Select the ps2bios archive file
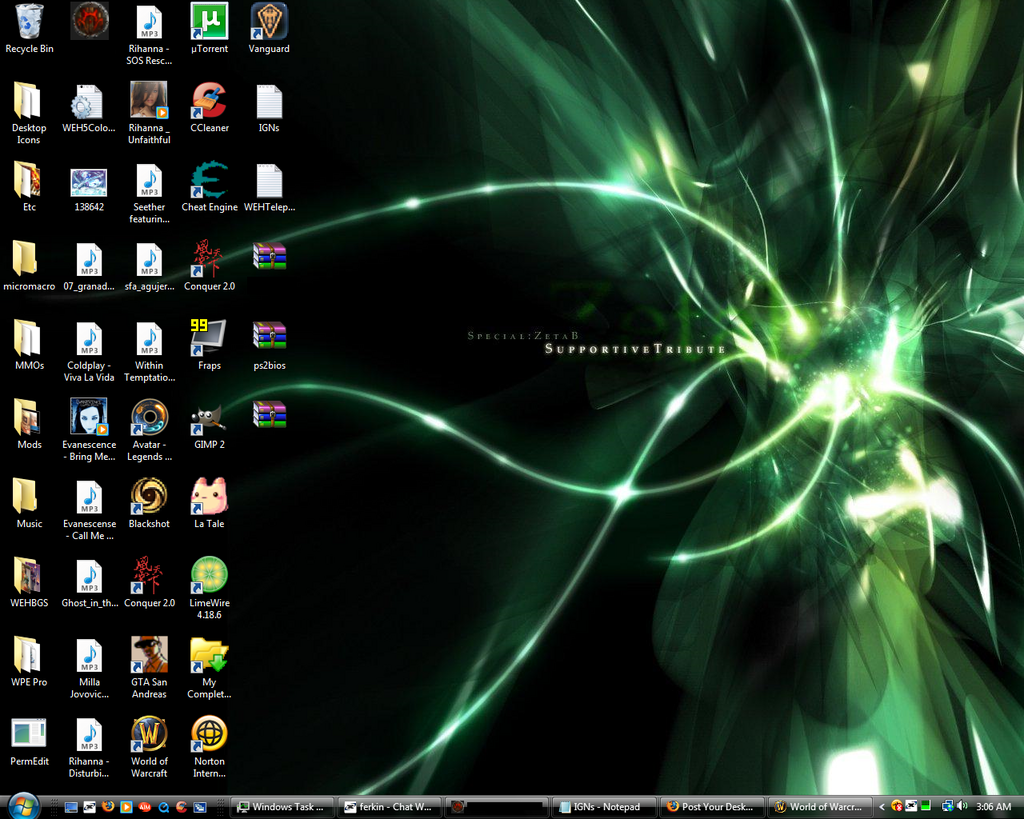The height and width of the screenshot is (819, 1024). click(x=269, y=339)
